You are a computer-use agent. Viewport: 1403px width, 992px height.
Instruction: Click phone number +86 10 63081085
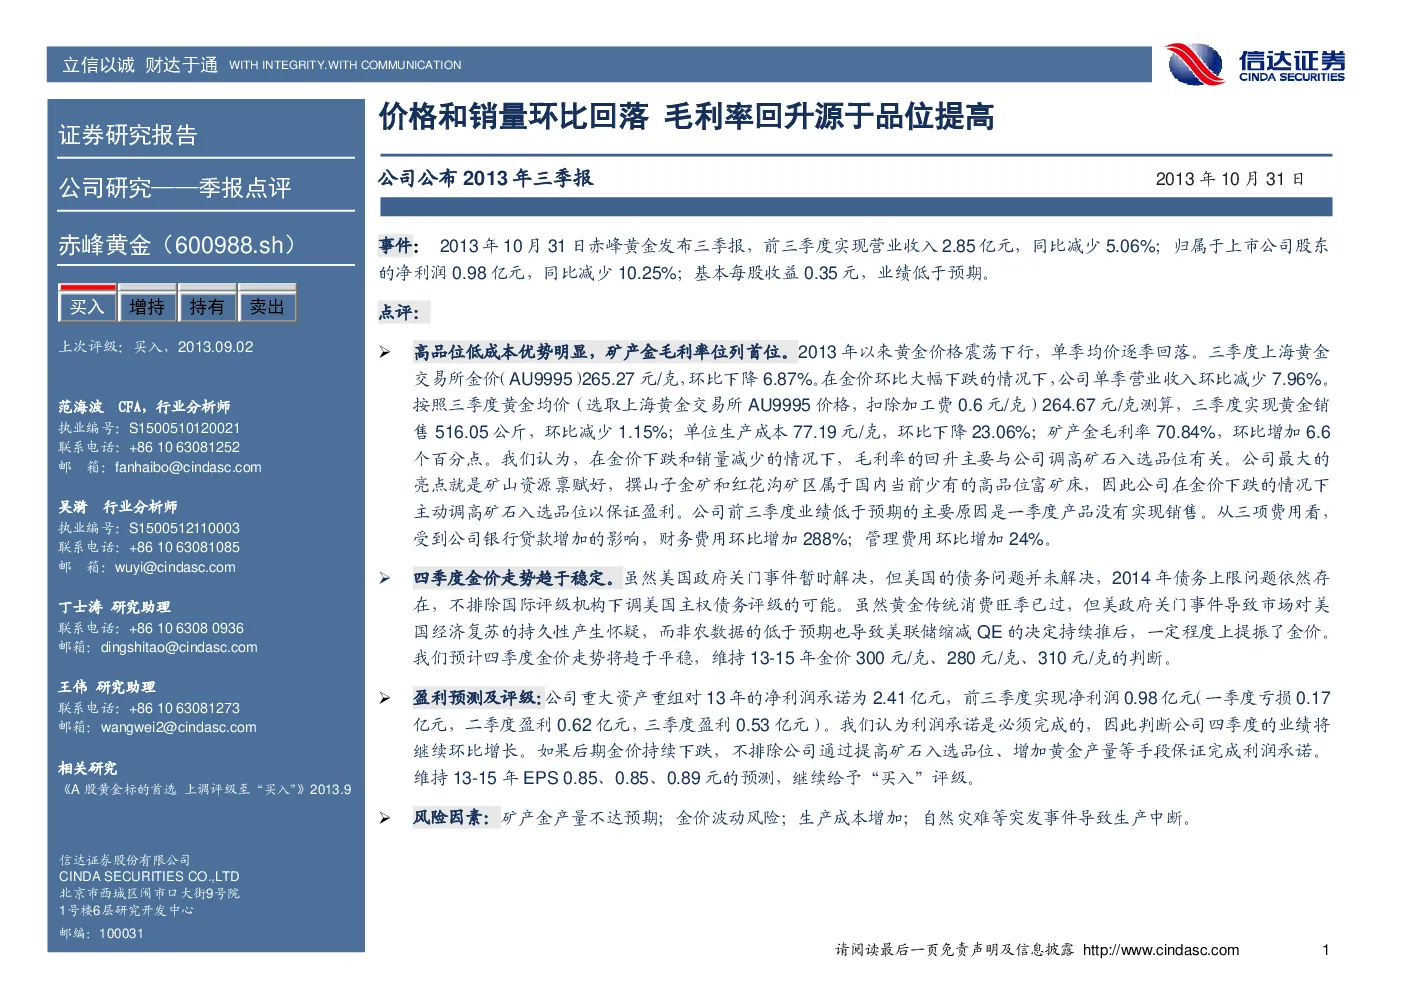pyautogui.click(x=184, y=547)
